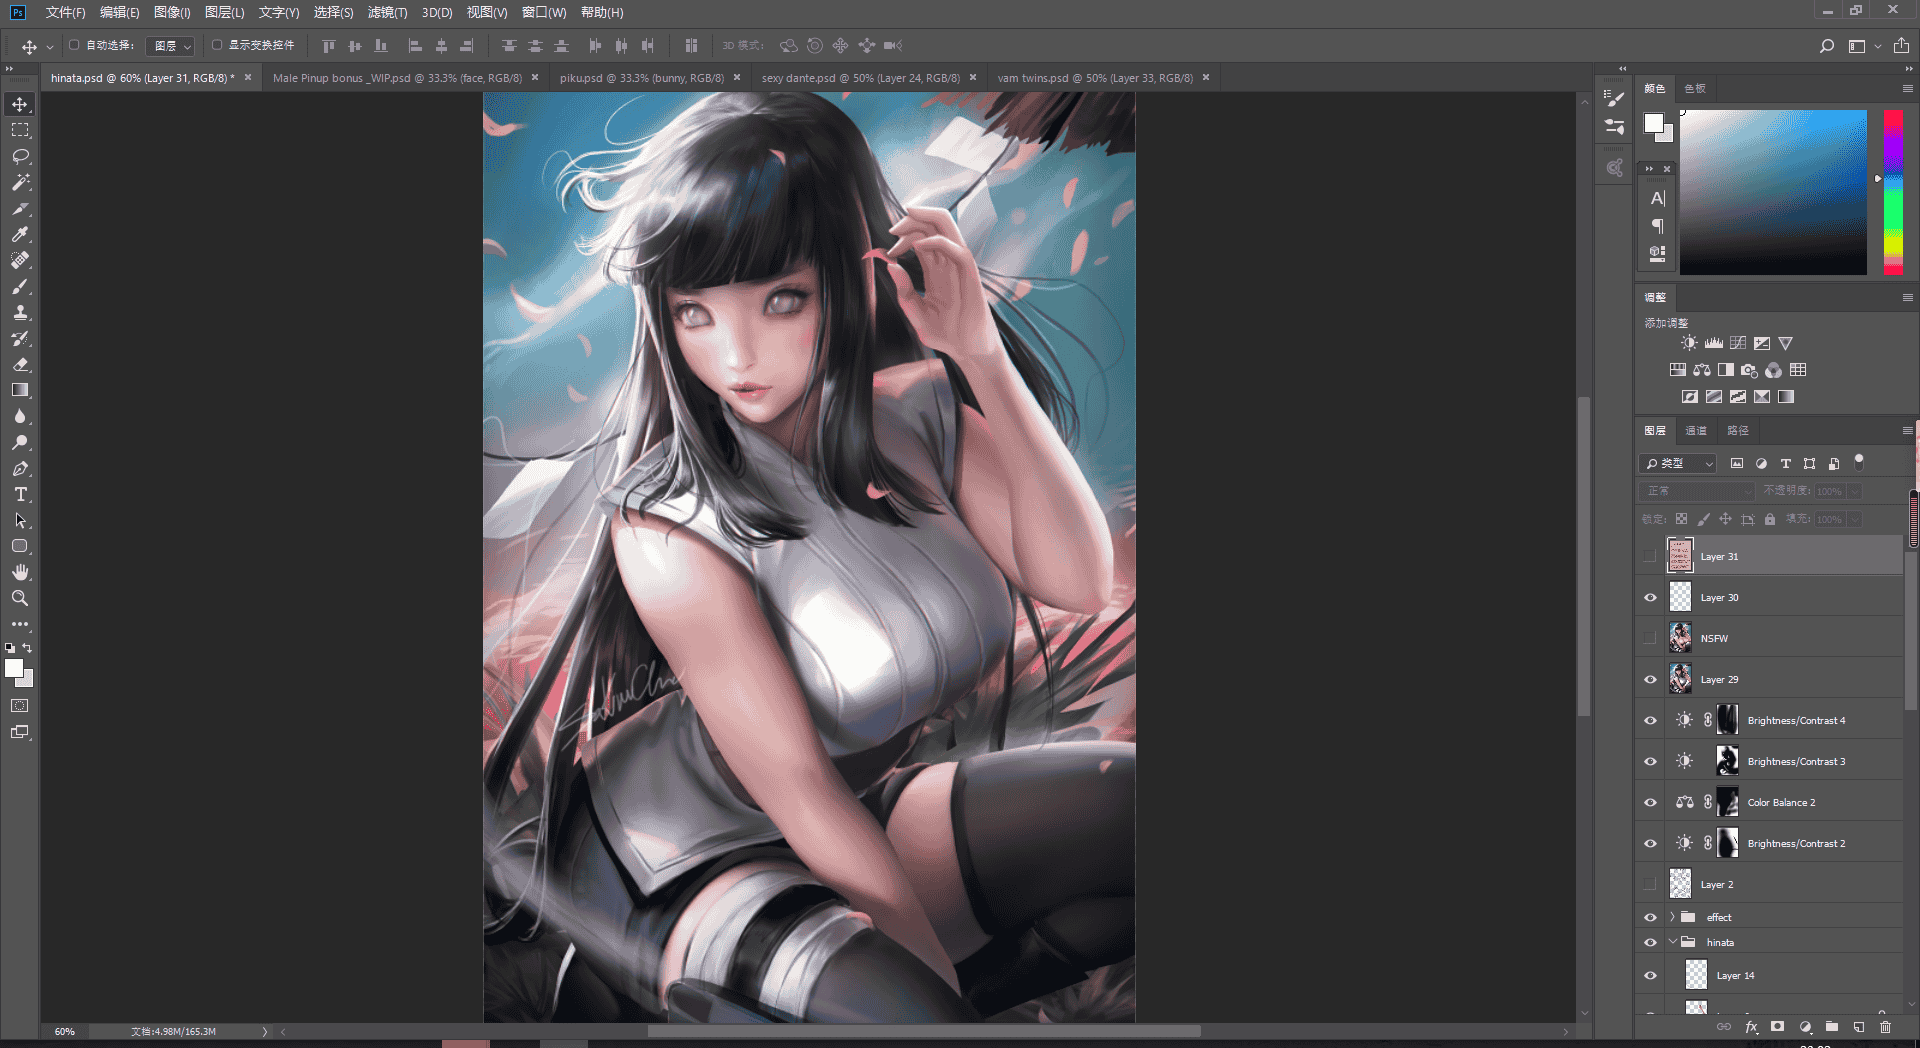Expand the effect layer group
Image resolution: width=1920 pixels, height=1048 pixels.
(x=1672, y=917)
